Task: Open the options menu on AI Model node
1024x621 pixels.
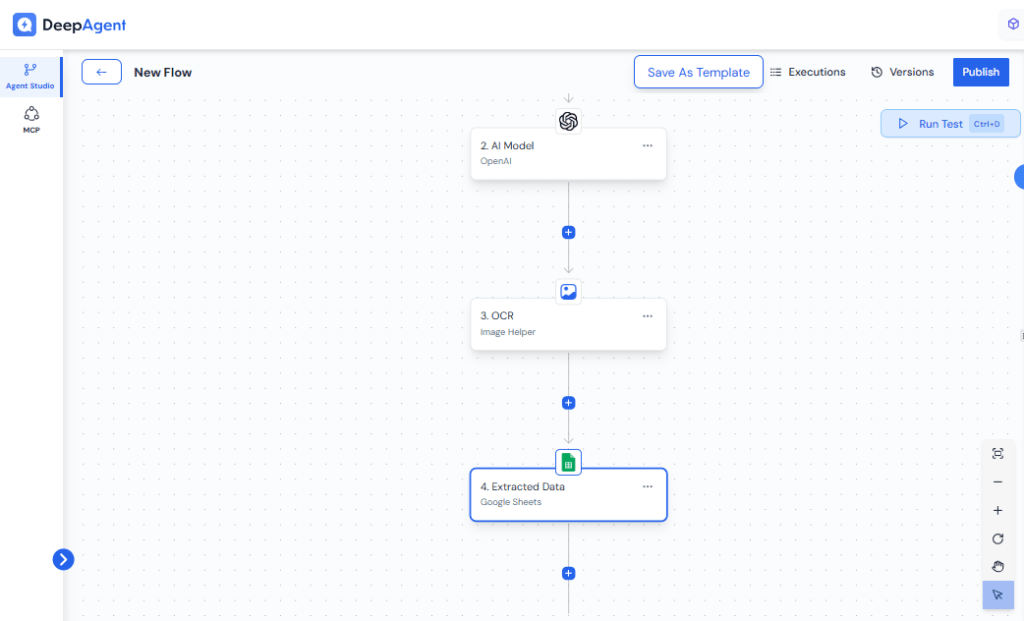Action: click(x=647, y=145)
